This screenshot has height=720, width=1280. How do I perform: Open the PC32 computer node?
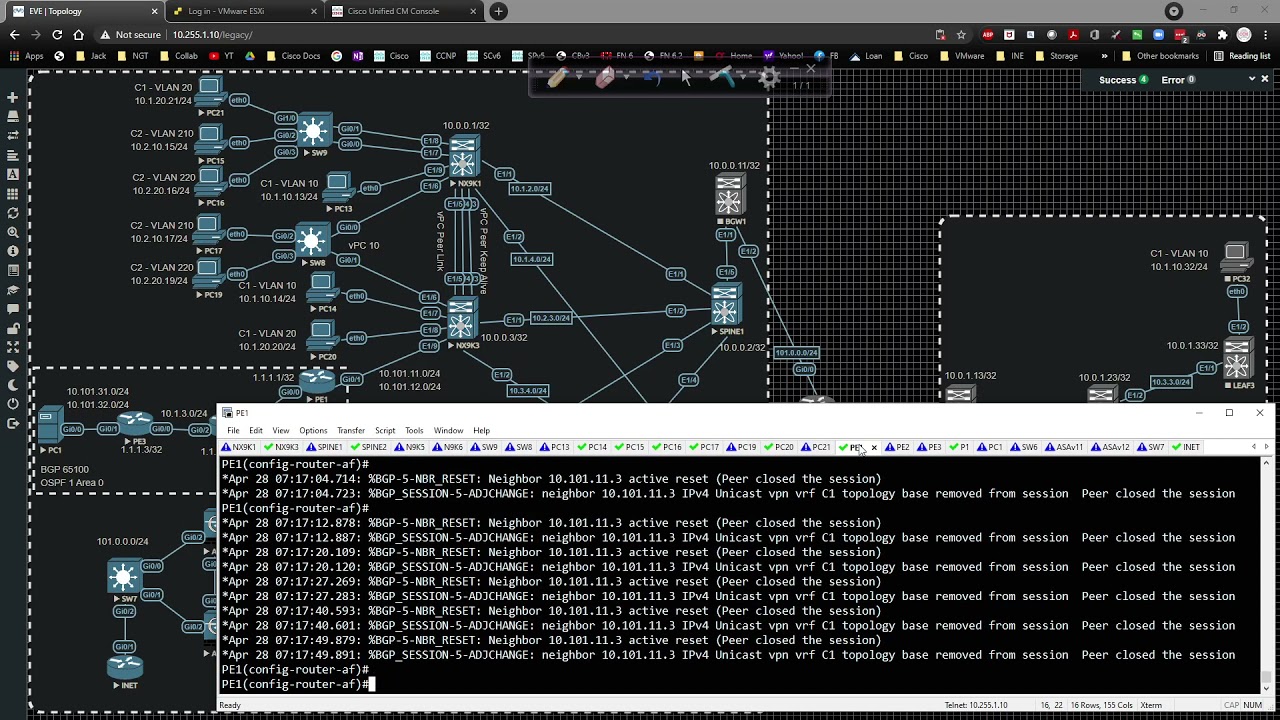1236,256
